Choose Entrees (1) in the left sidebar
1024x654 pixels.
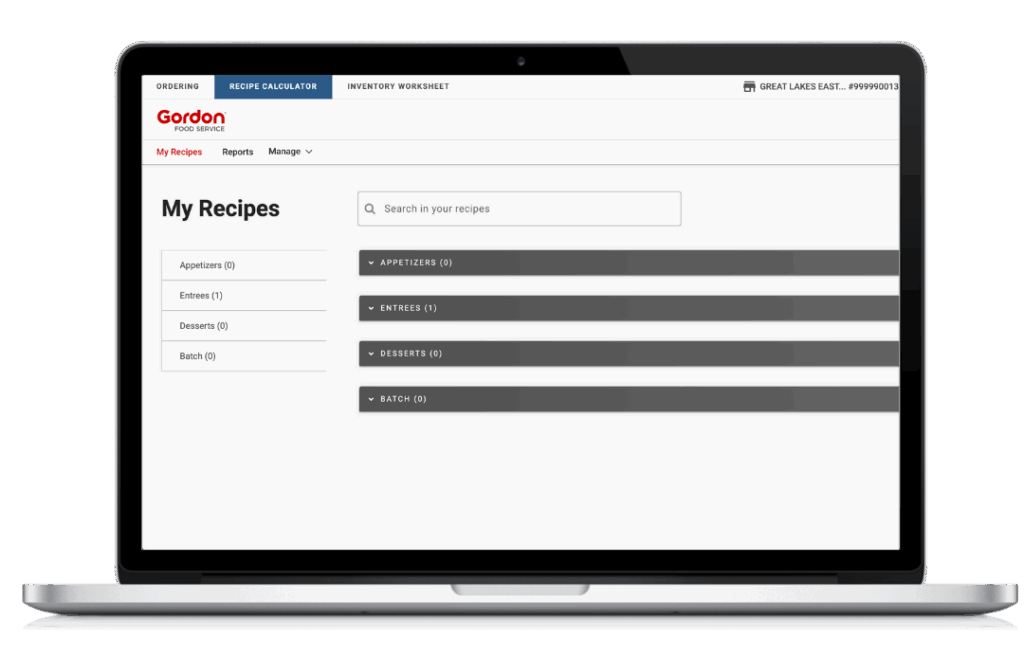(201, 296)
